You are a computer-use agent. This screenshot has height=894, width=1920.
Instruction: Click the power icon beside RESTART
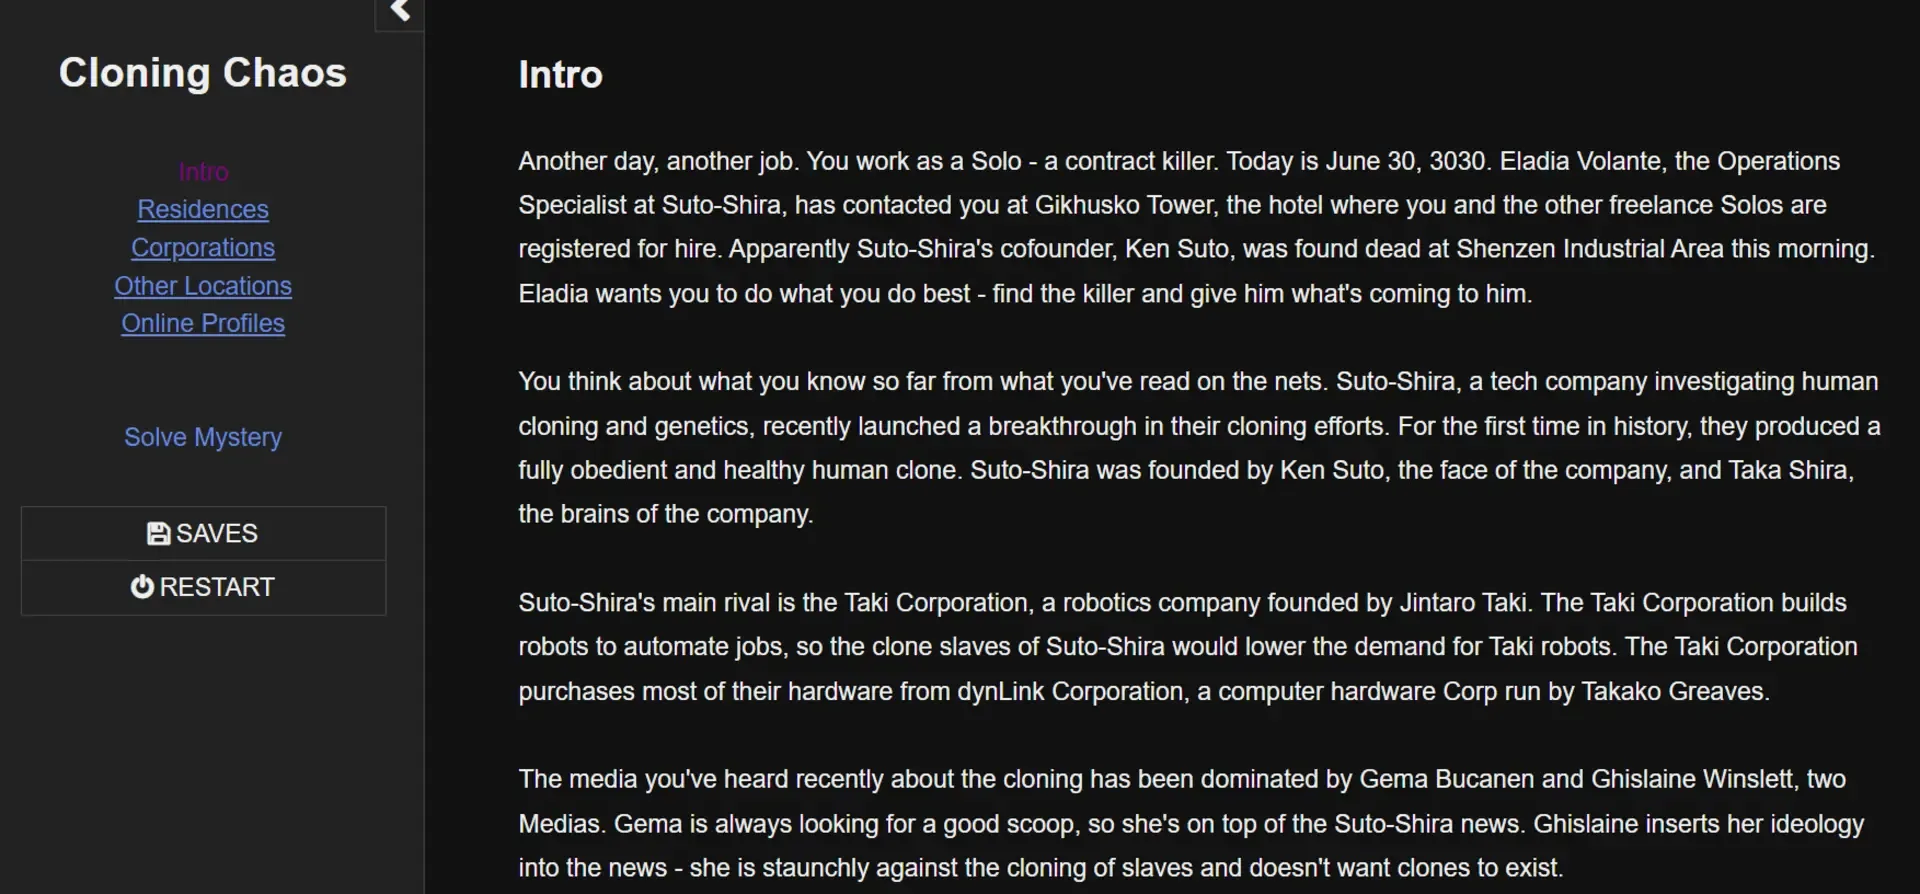pos(142,587)
